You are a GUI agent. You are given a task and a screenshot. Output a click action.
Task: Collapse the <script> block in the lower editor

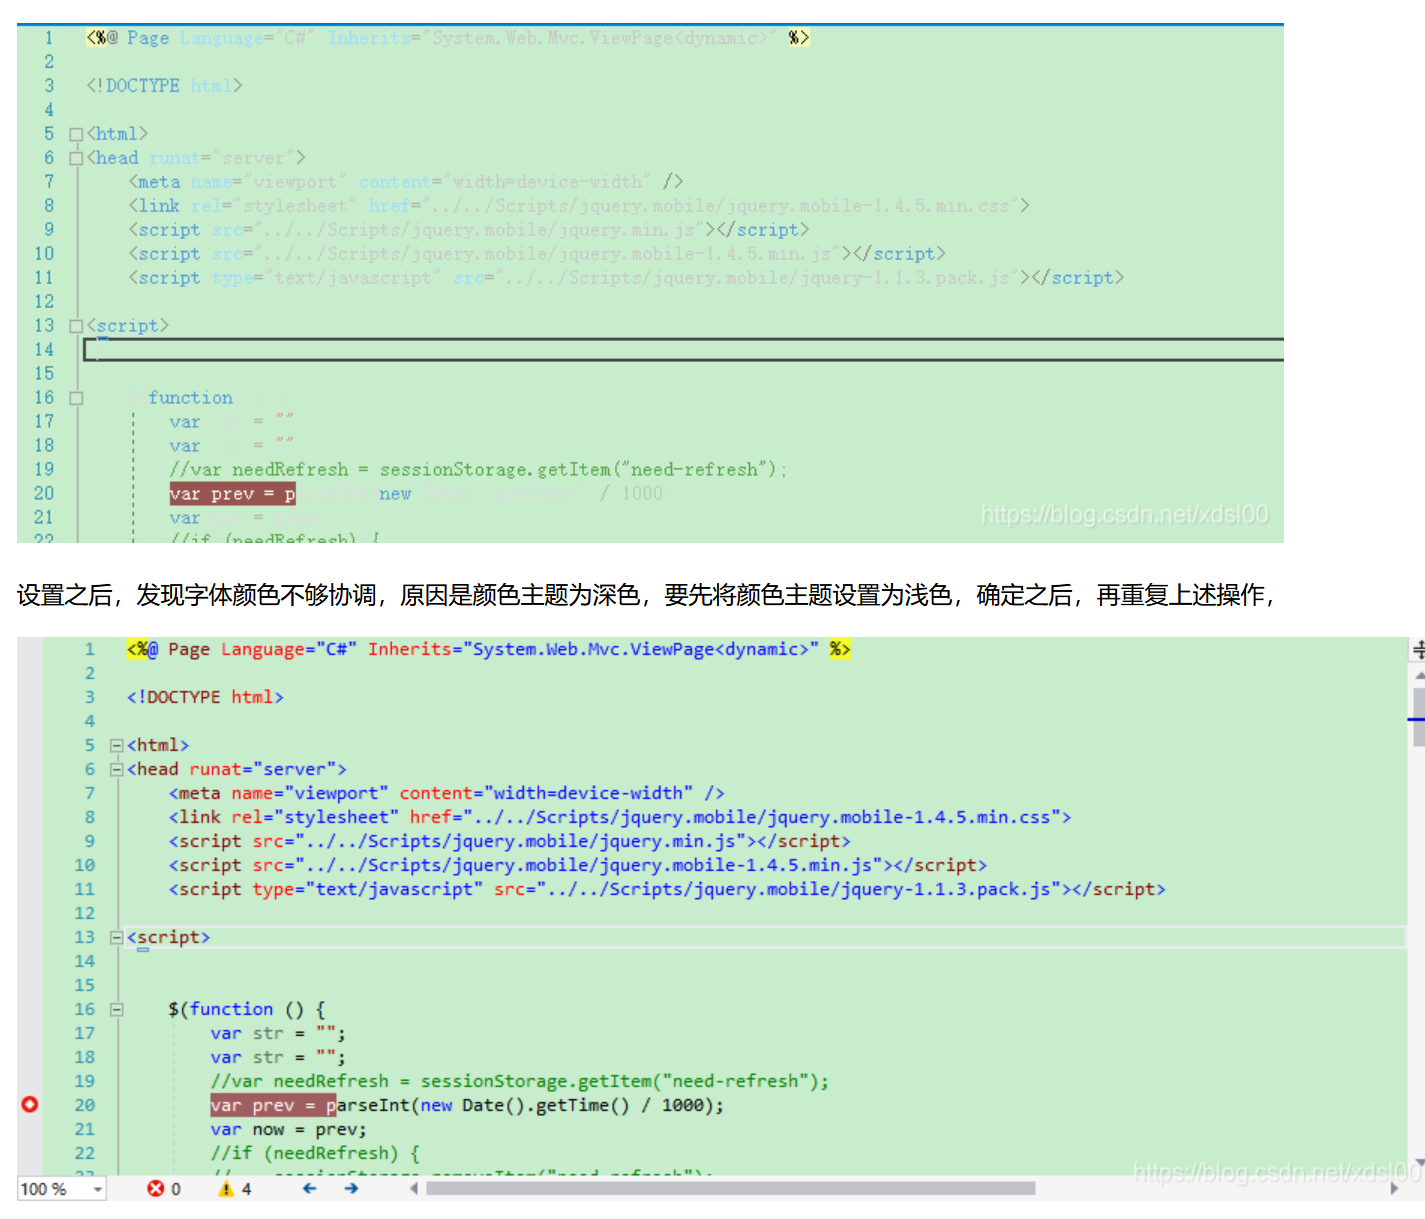pos(116,937)
